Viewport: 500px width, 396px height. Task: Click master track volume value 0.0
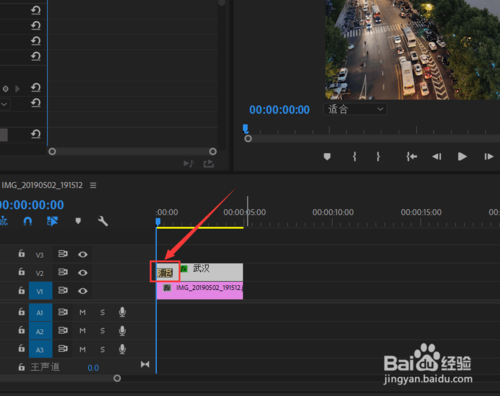pos(93,368)
